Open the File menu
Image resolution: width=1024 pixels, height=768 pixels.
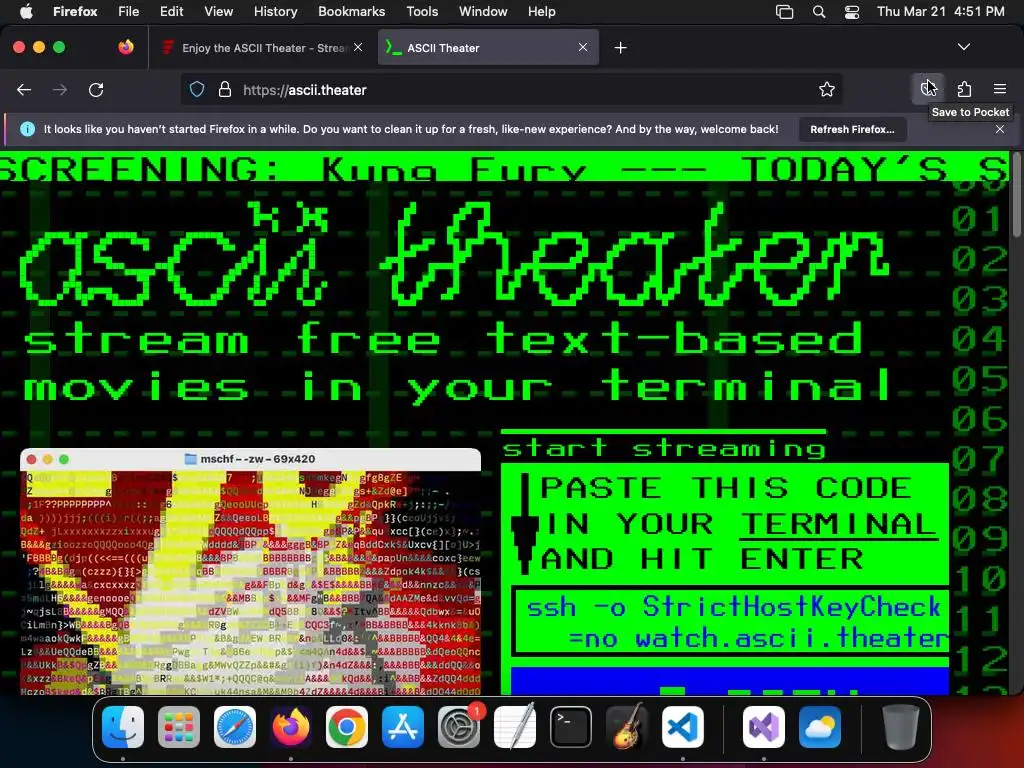[128, 11]
